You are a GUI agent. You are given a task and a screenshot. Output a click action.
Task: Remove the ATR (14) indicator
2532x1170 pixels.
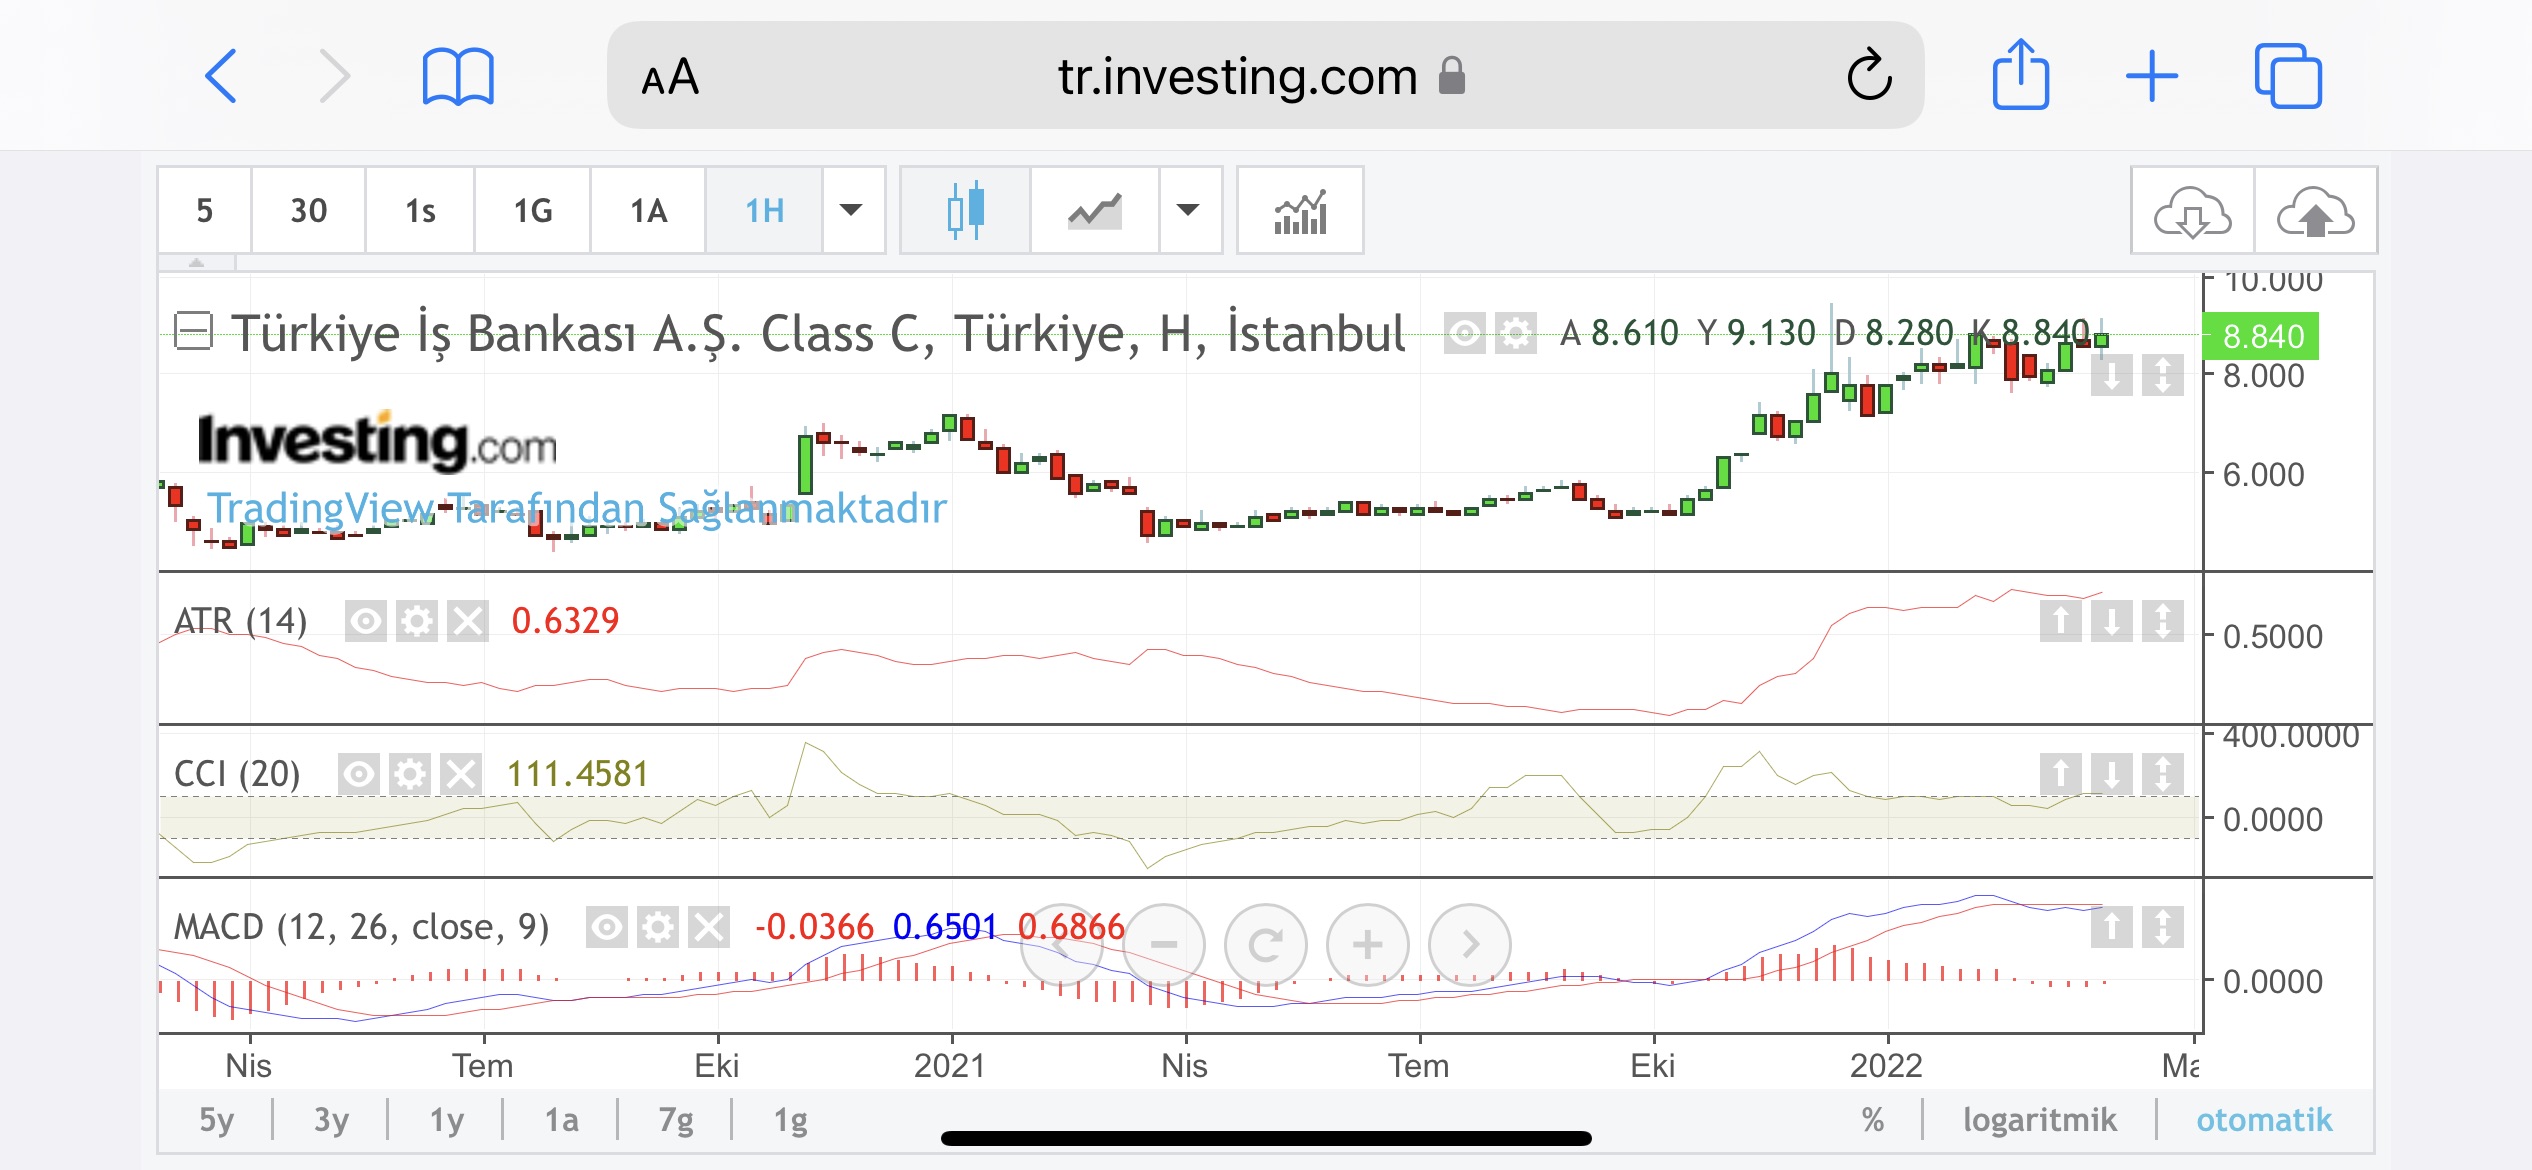(468, 621)
